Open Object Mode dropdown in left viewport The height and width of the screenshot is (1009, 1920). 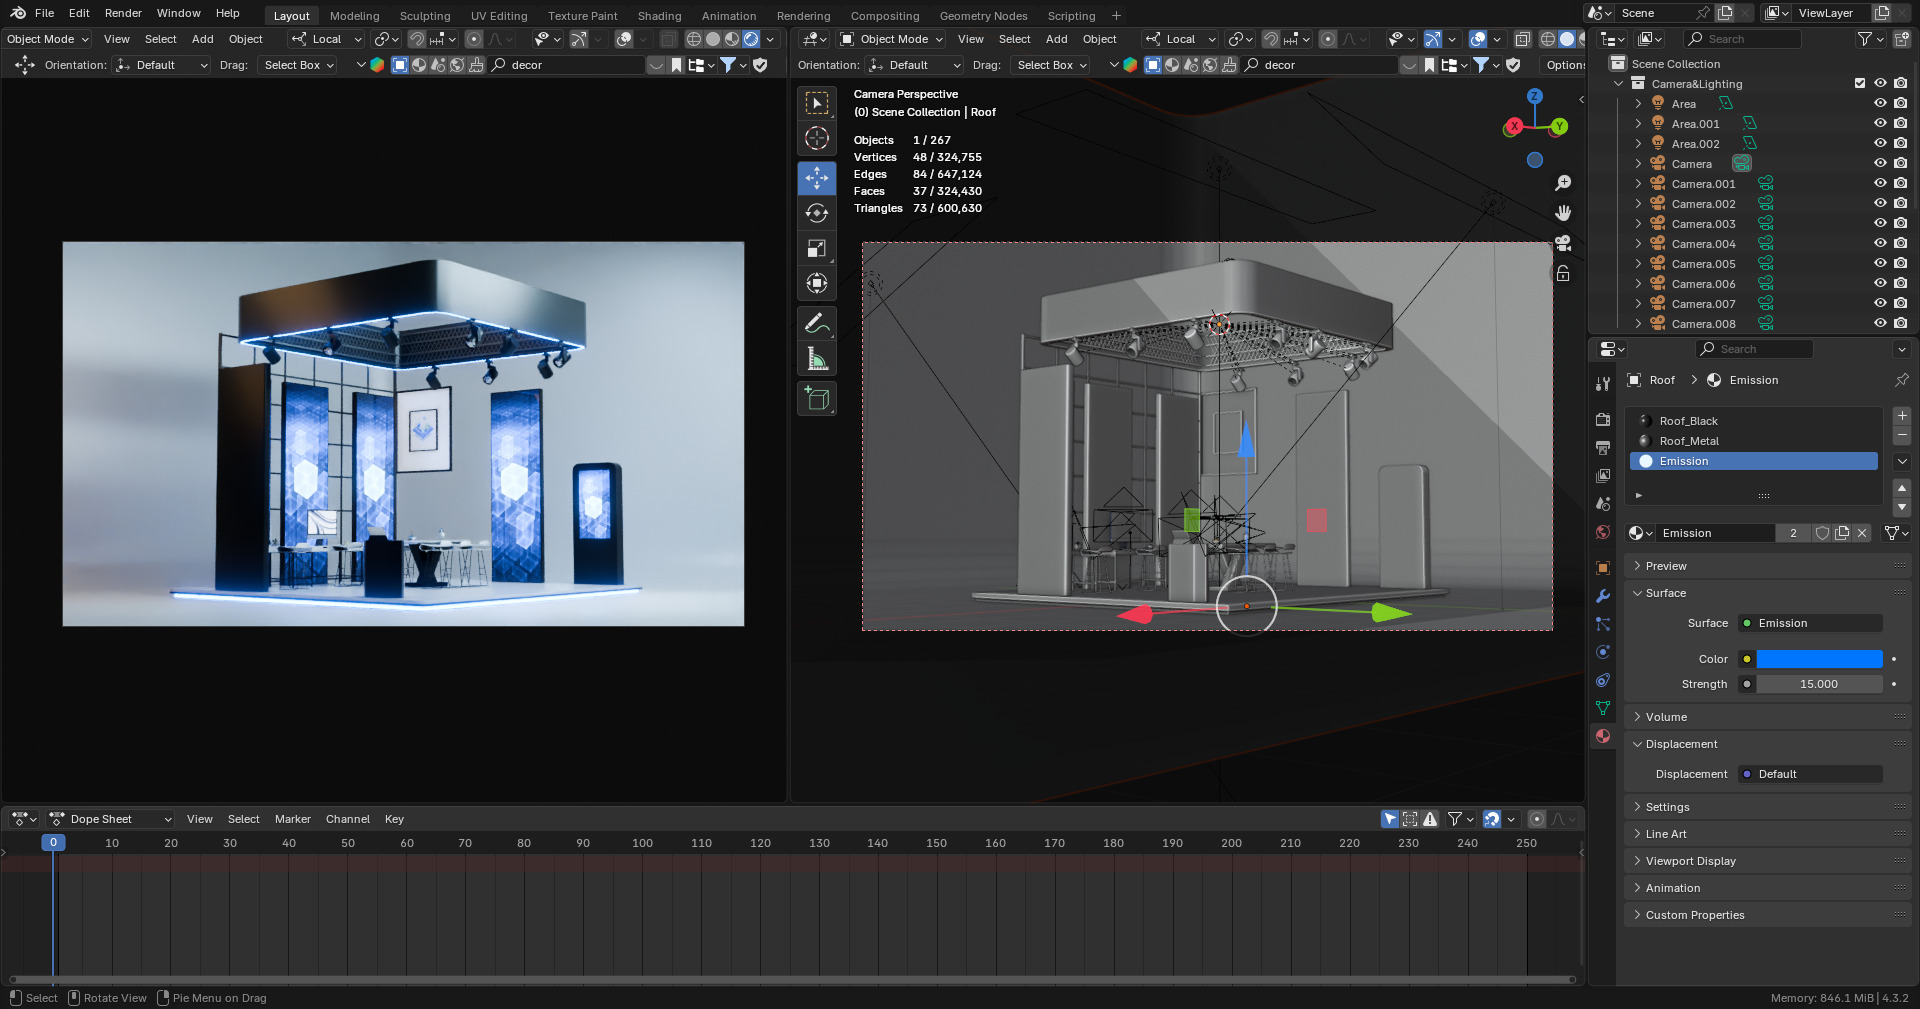tap(47, 39)
